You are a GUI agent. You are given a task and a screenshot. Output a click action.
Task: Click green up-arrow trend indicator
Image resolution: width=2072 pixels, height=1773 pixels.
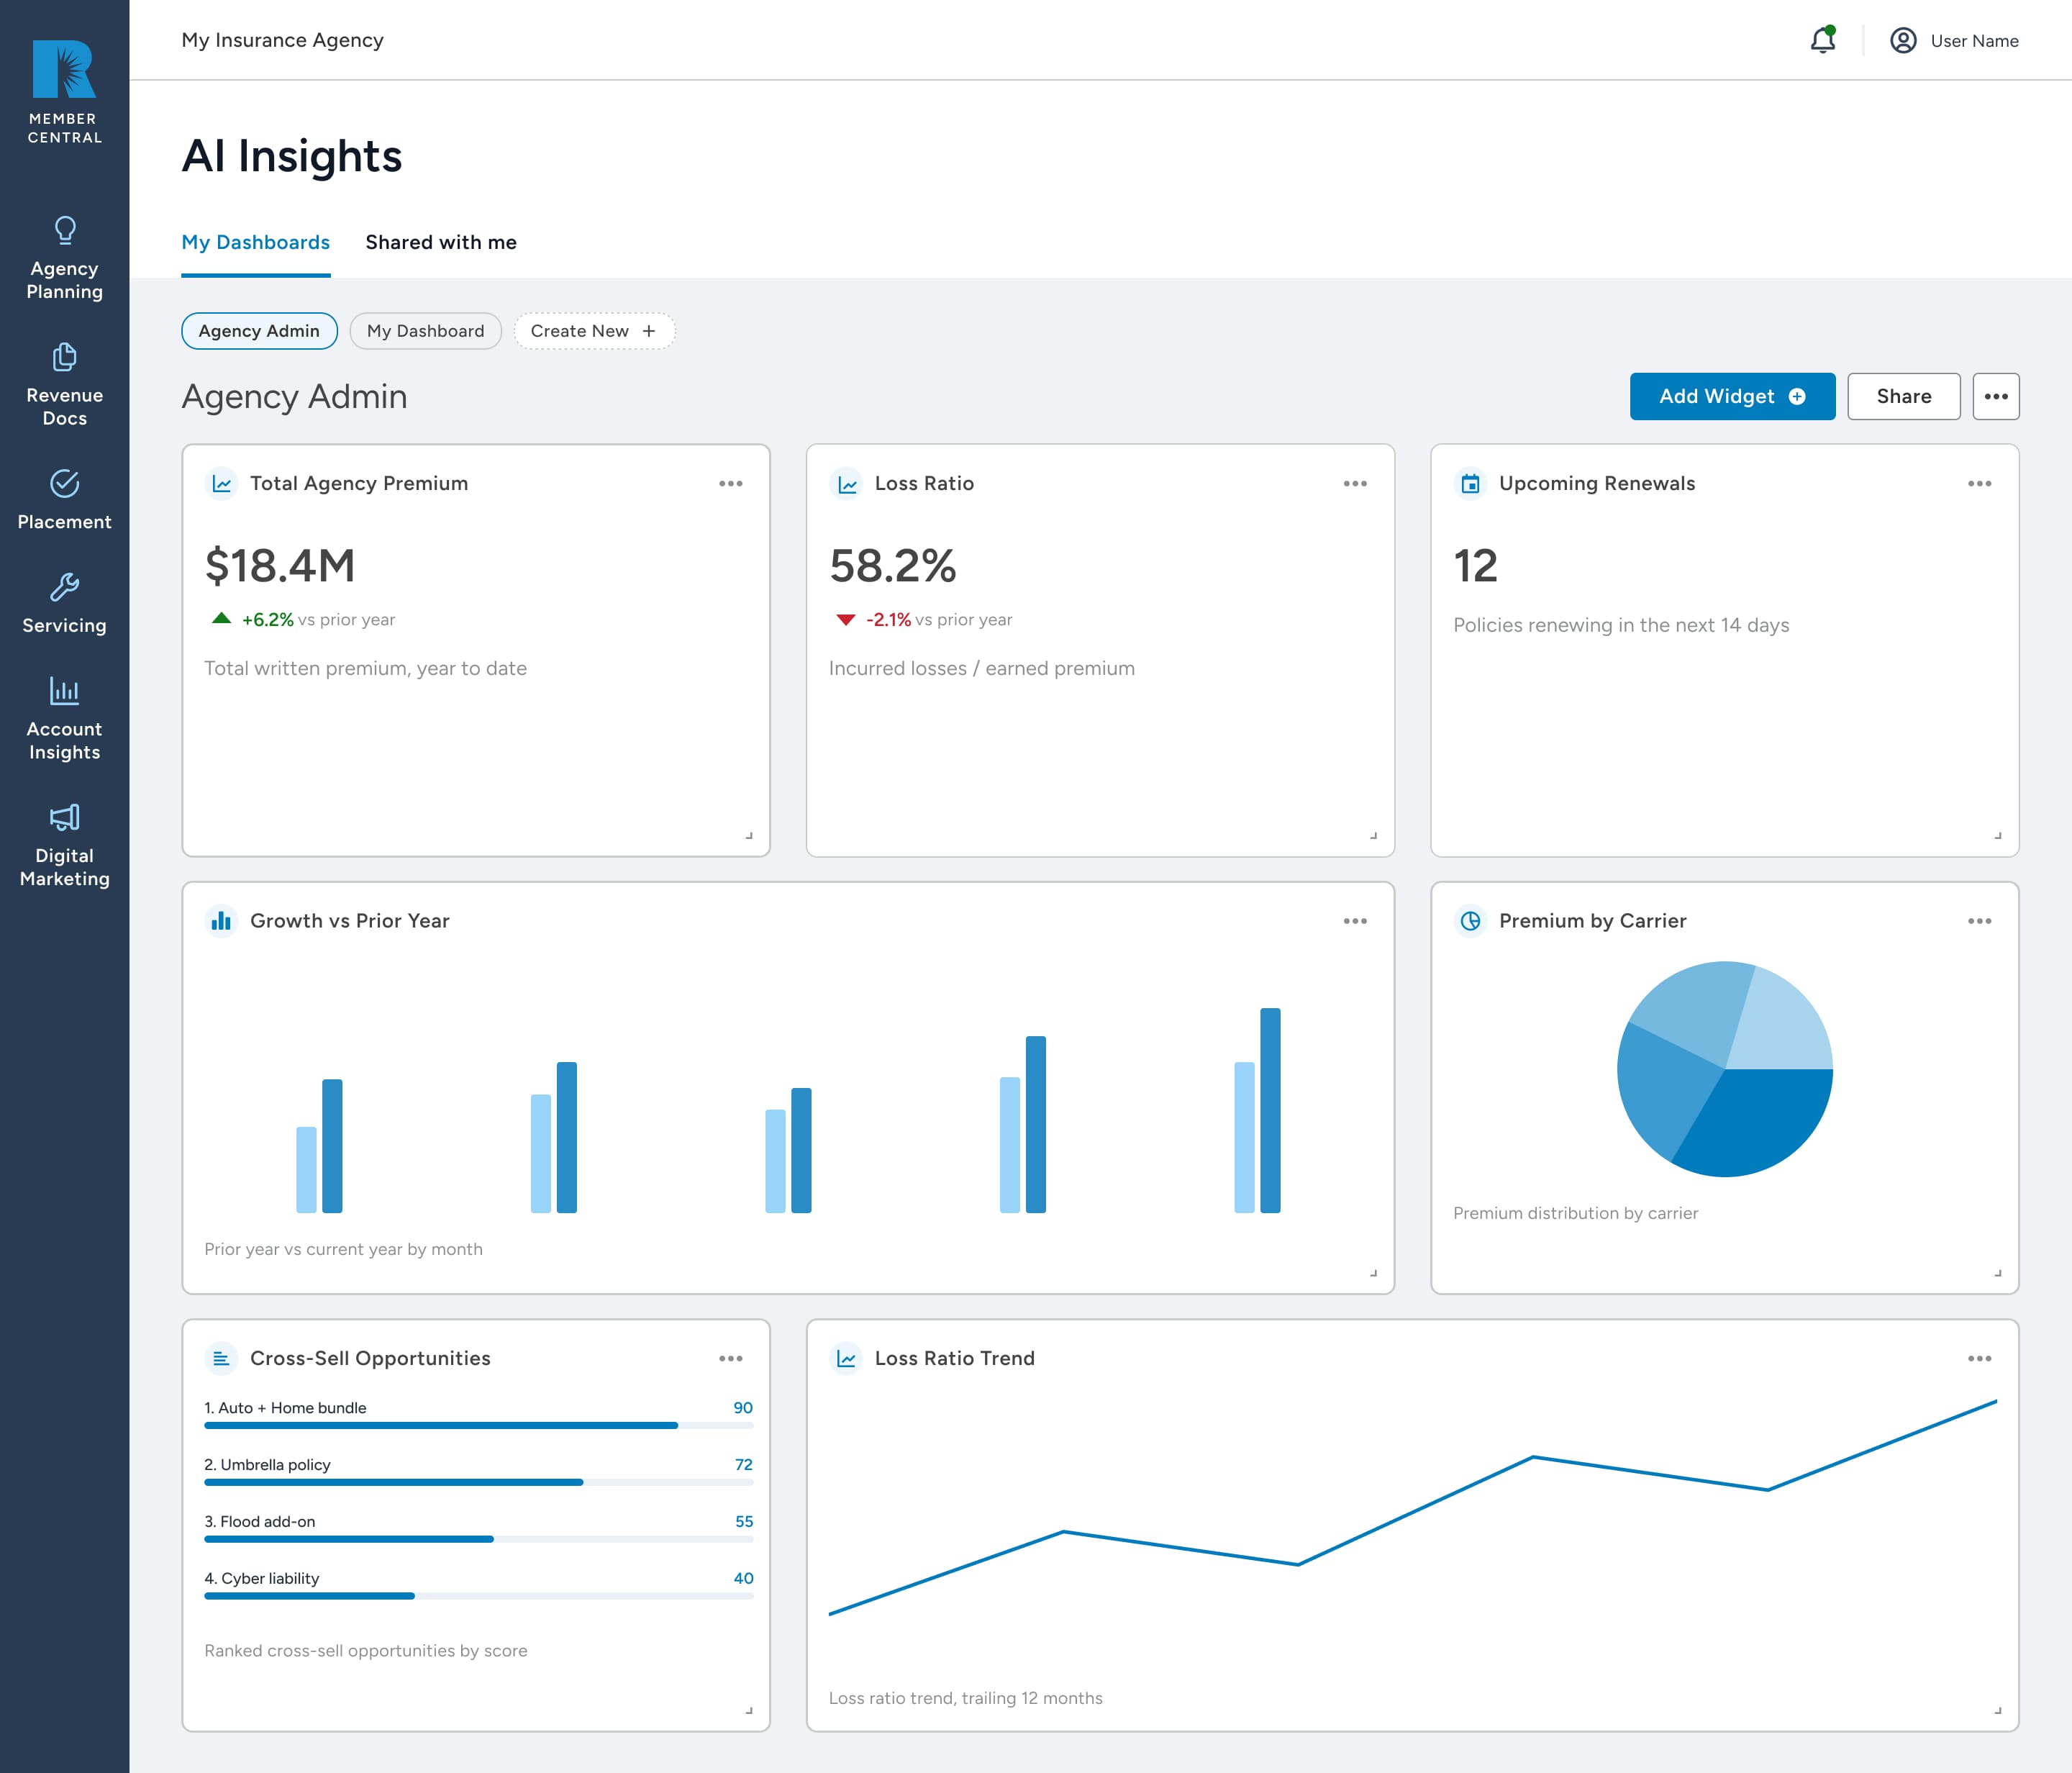click(222, 619)
